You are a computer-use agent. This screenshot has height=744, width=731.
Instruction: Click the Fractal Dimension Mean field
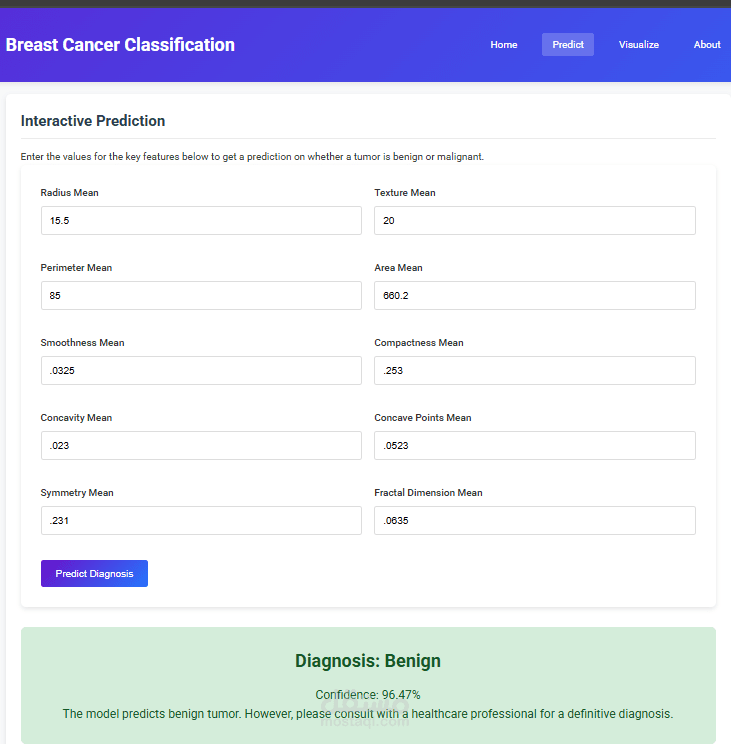click(x=535, y=521)
